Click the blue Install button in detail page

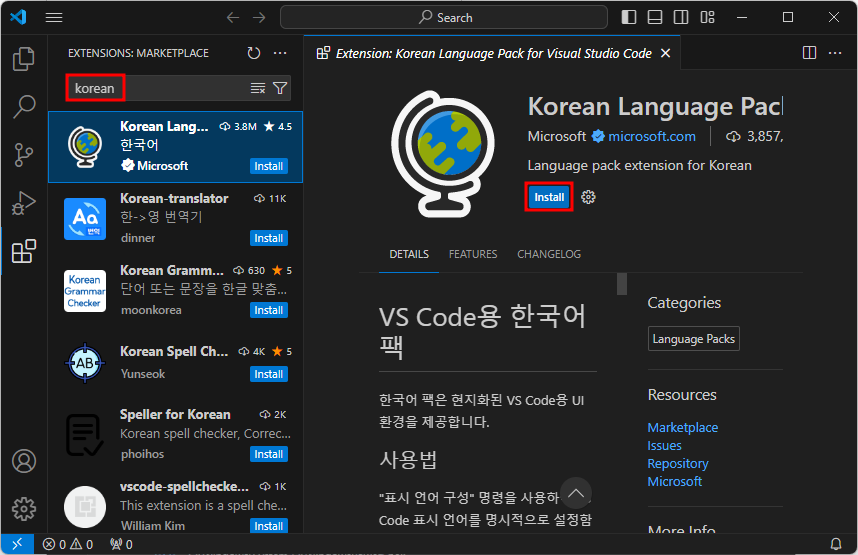(549, 197)
